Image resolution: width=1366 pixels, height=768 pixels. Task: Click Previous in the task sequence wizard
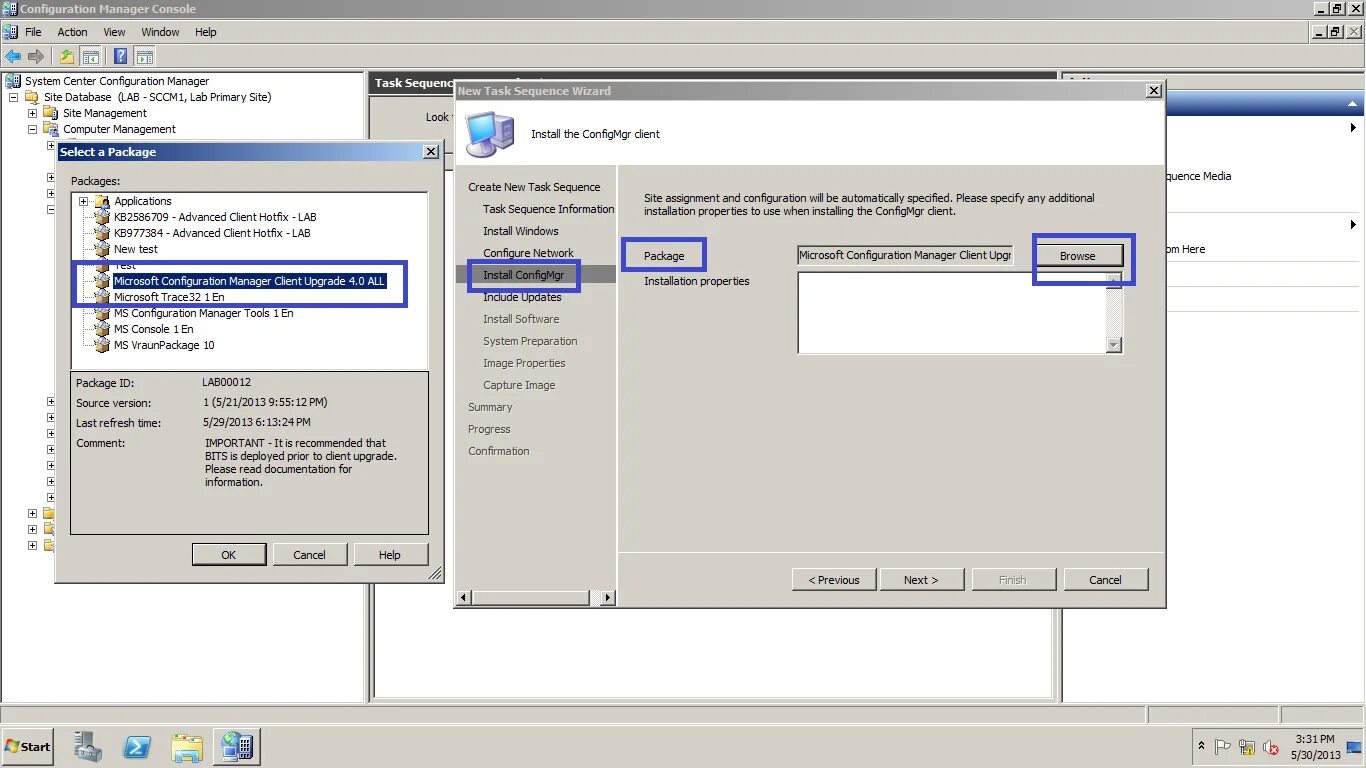pyautogui.click(x=834, y=580)
